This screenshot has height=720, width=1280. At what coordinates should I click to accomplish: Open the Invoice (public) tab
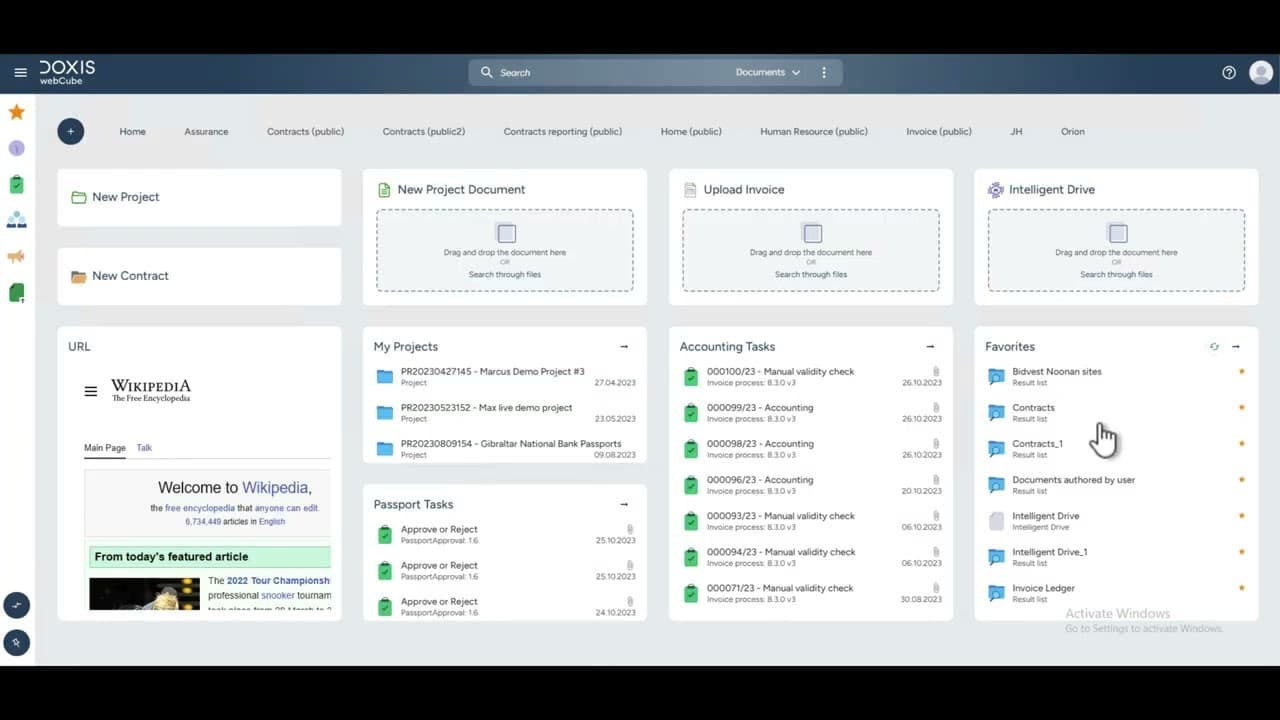[x=939, y=132]
